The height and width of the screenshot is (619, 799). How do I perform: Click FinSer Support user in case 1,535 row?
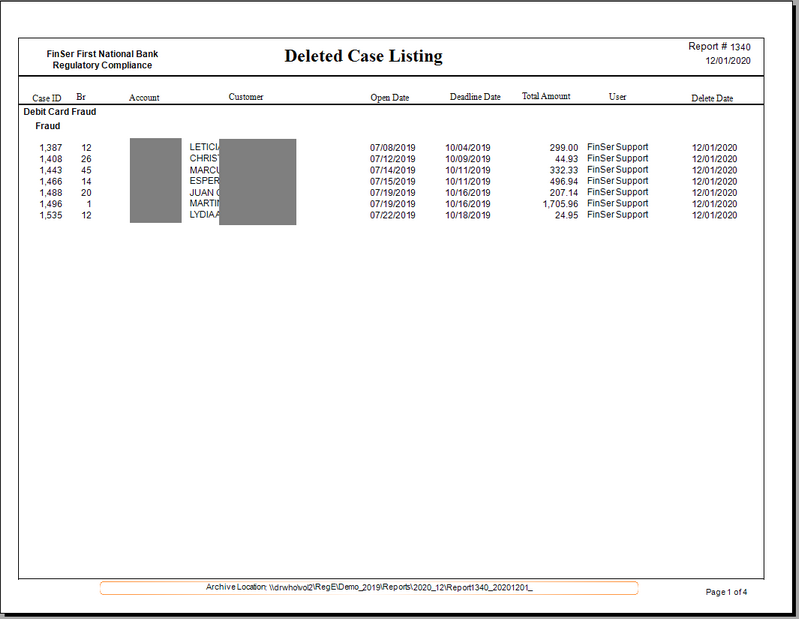(618, 214)
